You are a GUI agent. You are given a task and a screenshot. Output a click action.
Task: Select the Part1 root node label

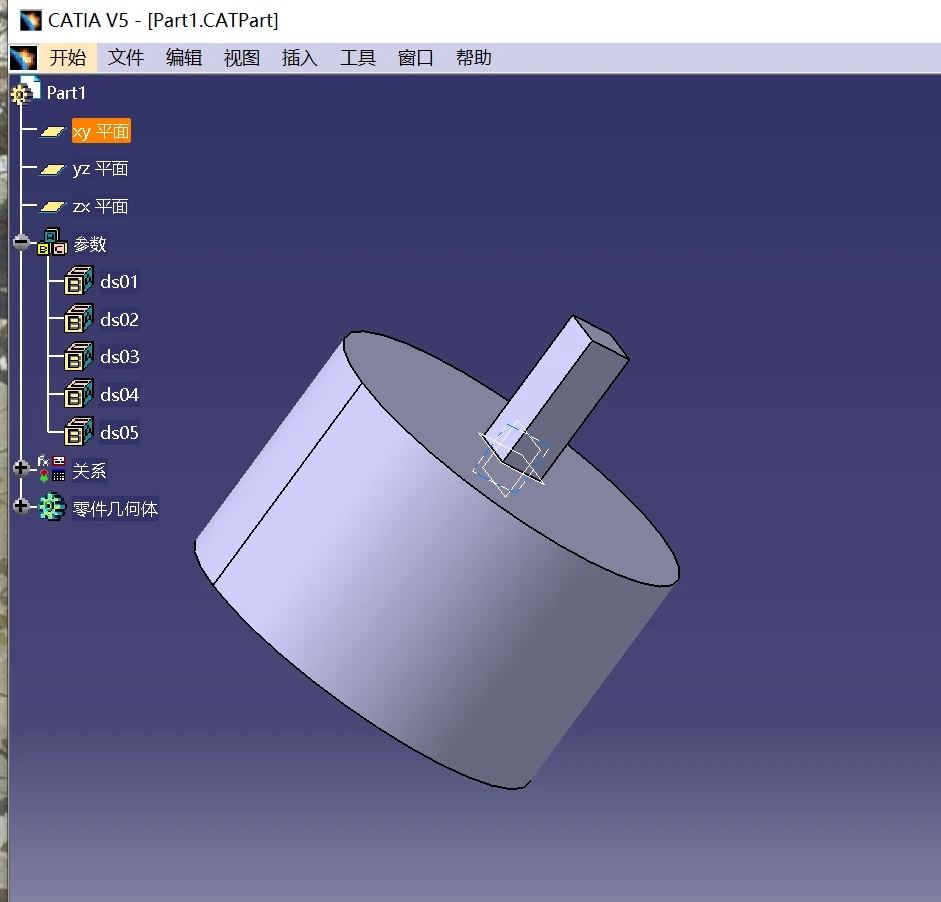(x=66, y=93)
